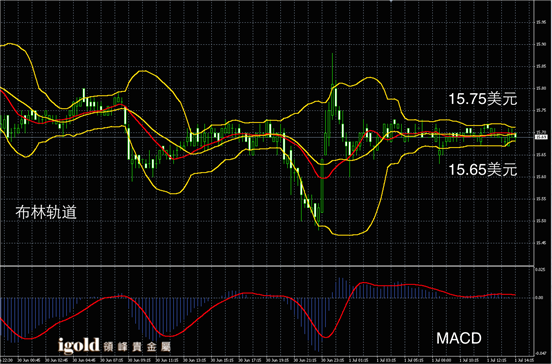Click the tallest candlestick wick peak
Viewport: 552px width, 364px height.
[332, 54]
